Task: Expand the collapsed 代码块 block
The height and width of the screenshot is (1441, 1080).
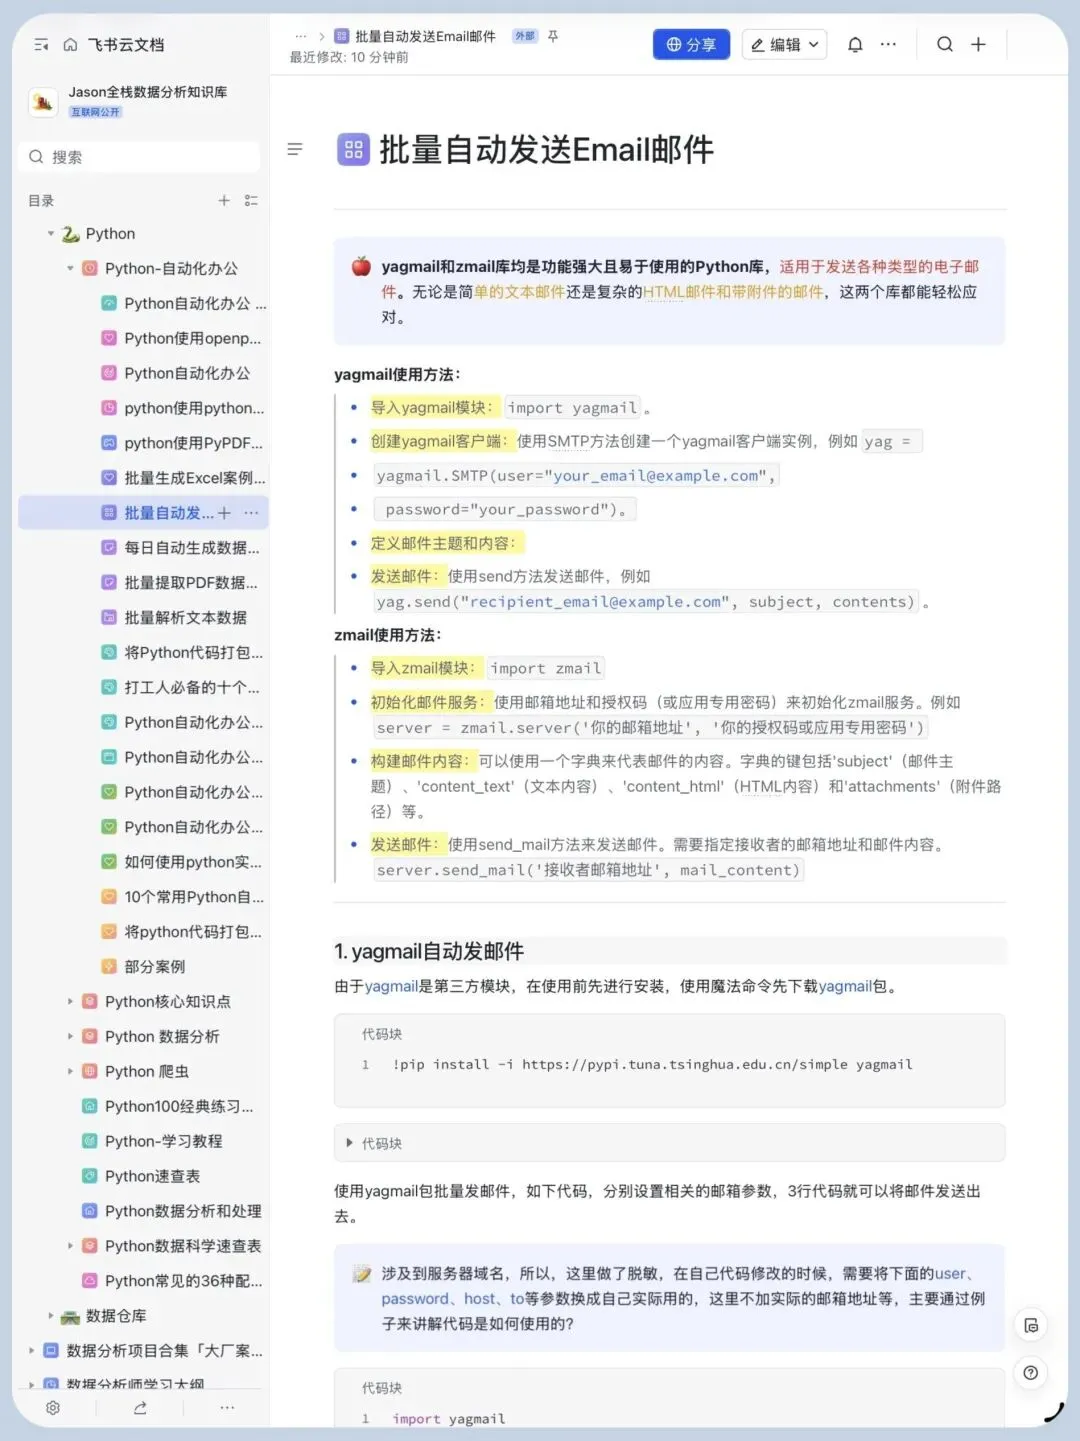Action: tap(349, 1143)
